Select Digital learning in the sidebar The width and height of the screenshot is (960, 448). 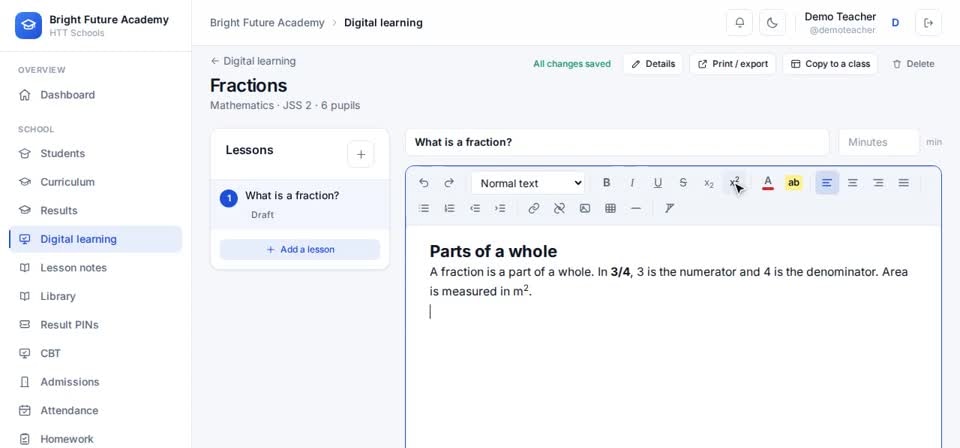tap(96, 239)
